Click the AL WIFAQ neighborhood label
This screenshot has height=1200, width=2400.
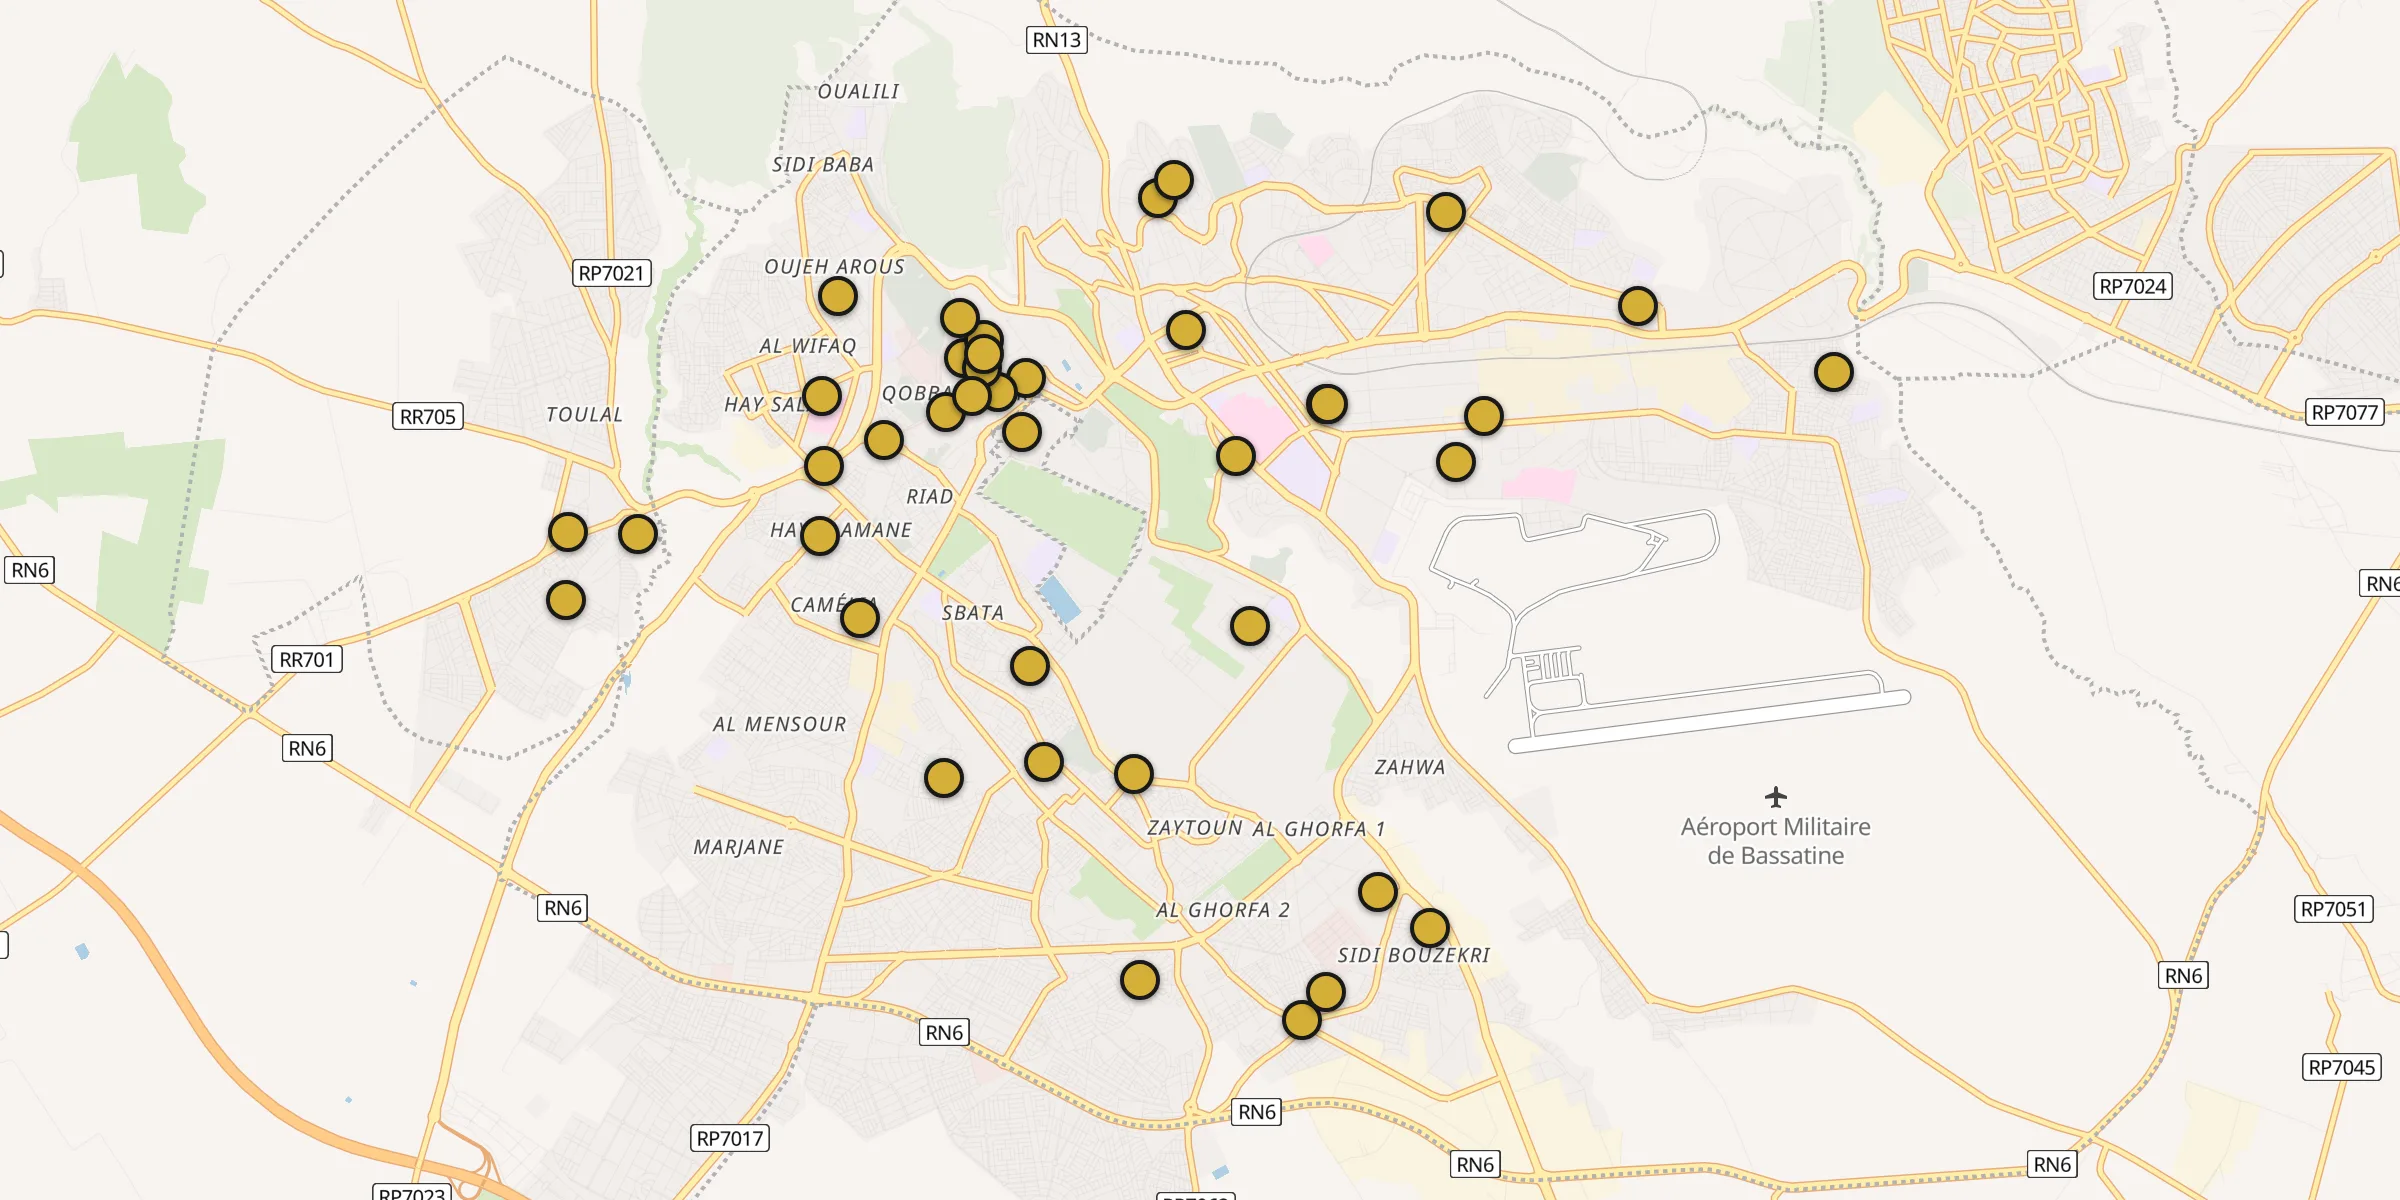(807, 346)
